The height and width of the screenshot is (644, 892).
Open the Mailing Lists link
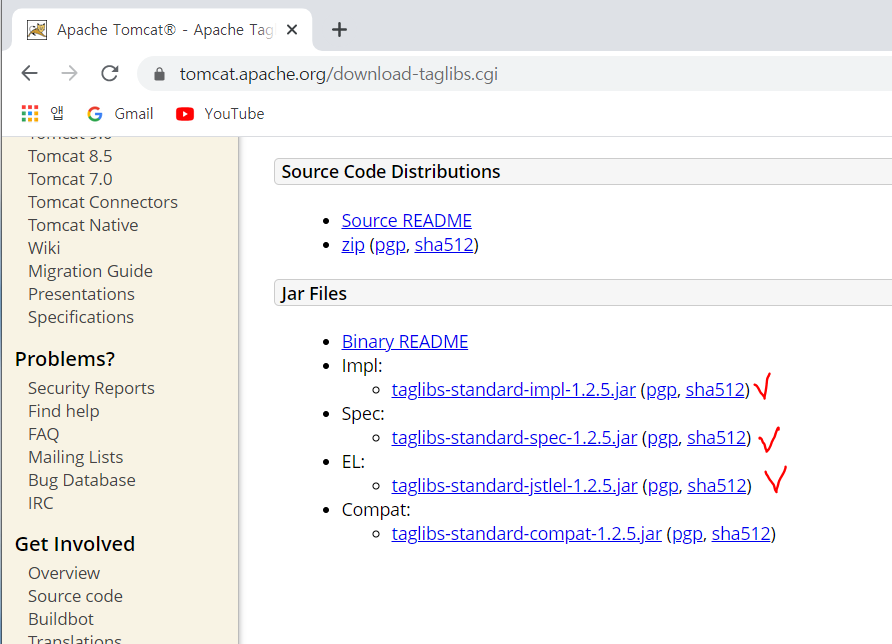[x=76, y=457]
